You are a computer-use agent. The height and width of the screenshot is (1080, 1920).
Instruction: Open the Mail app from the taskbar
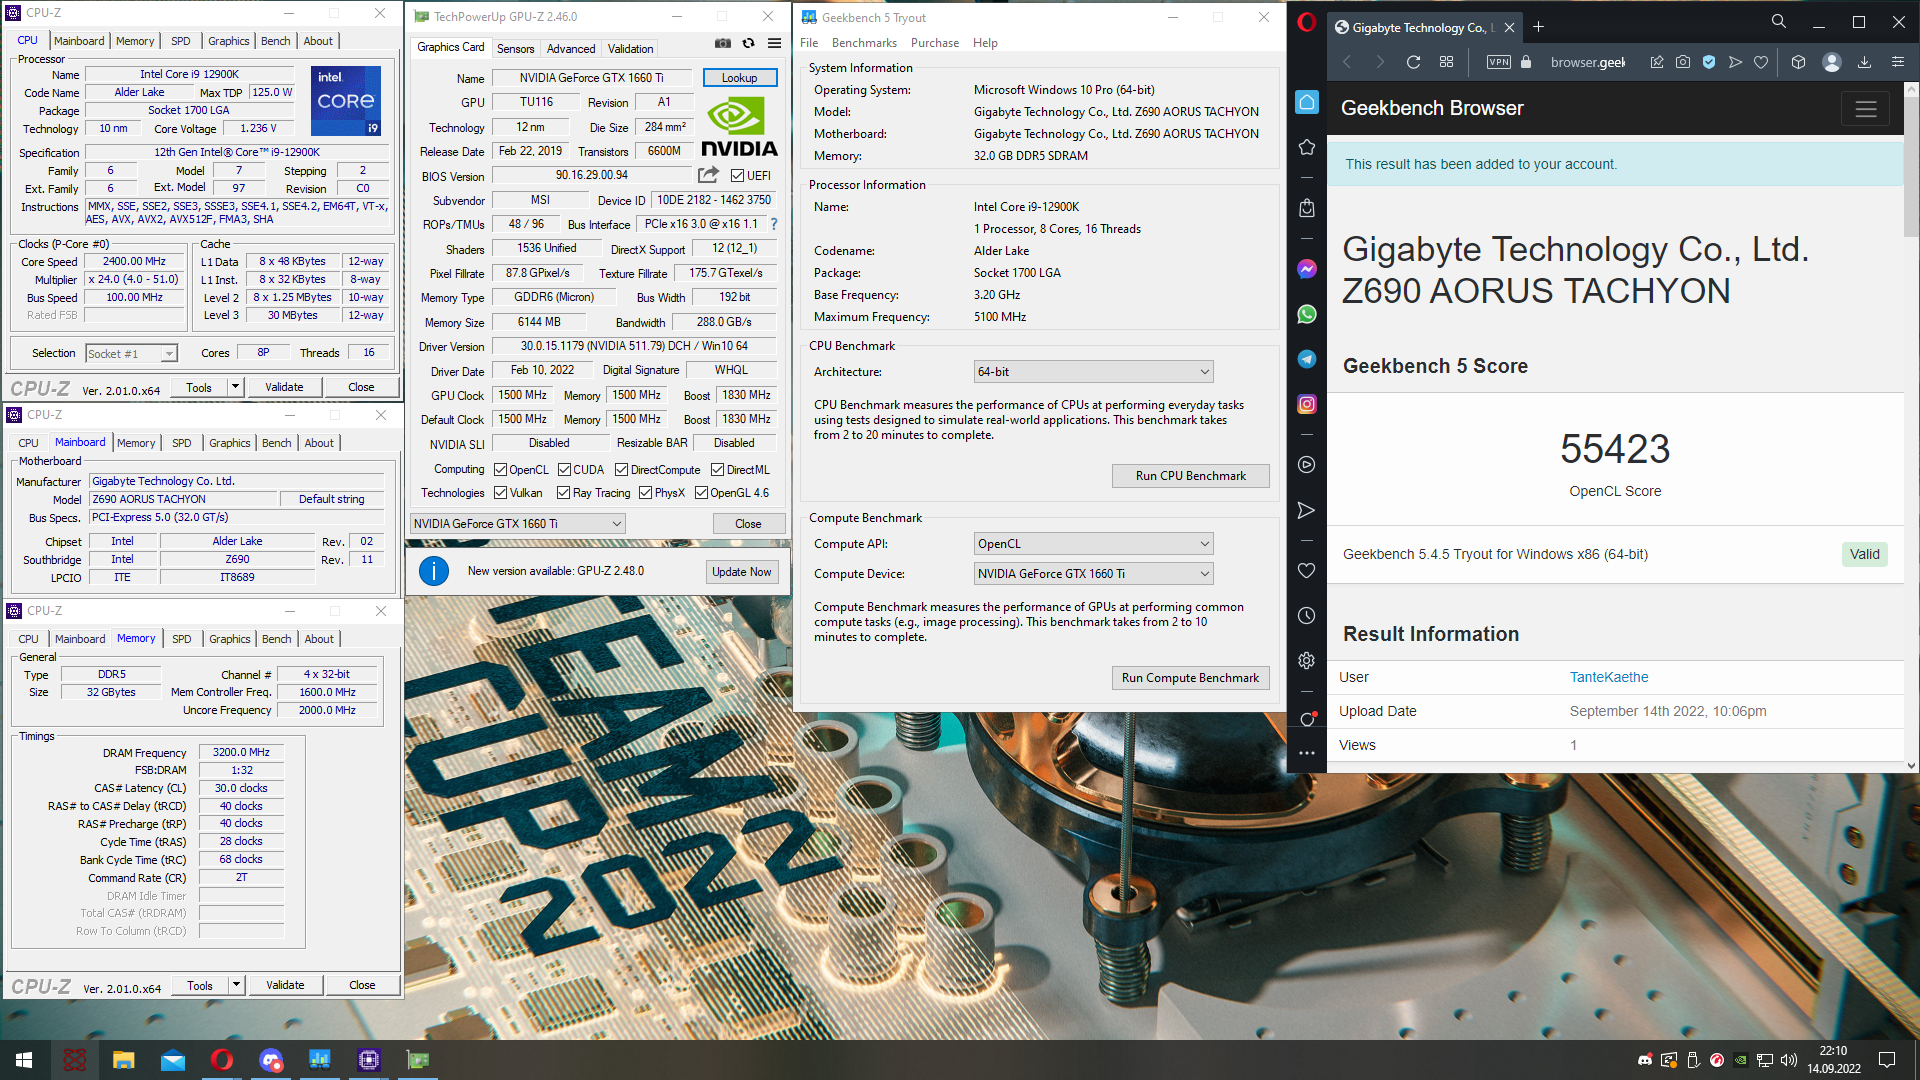click(172, 1060)
